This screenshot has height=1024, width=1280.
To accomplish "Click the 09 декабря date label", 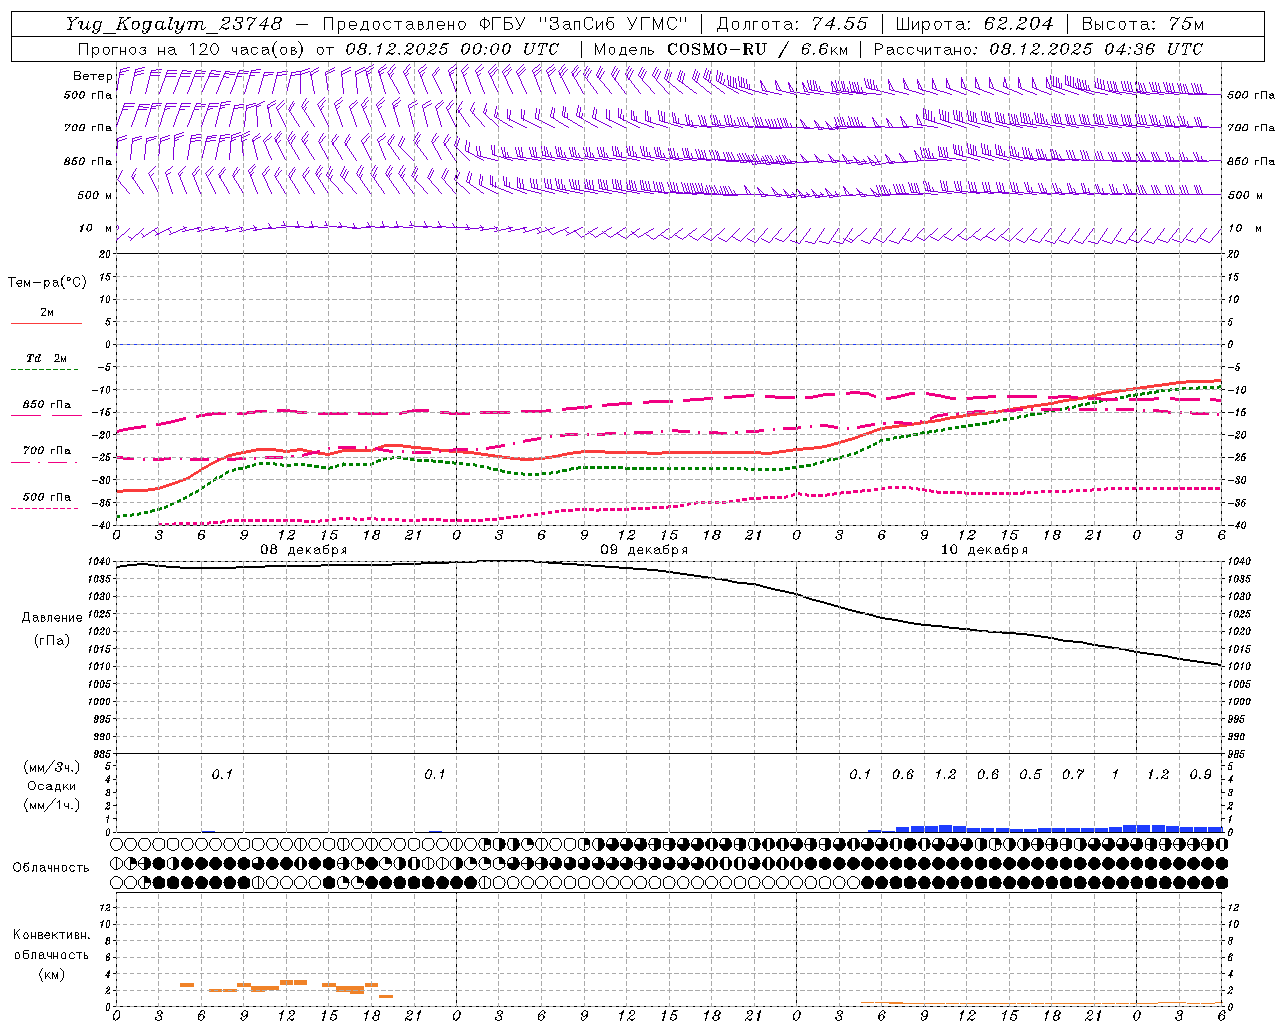I will pos(644,549).
